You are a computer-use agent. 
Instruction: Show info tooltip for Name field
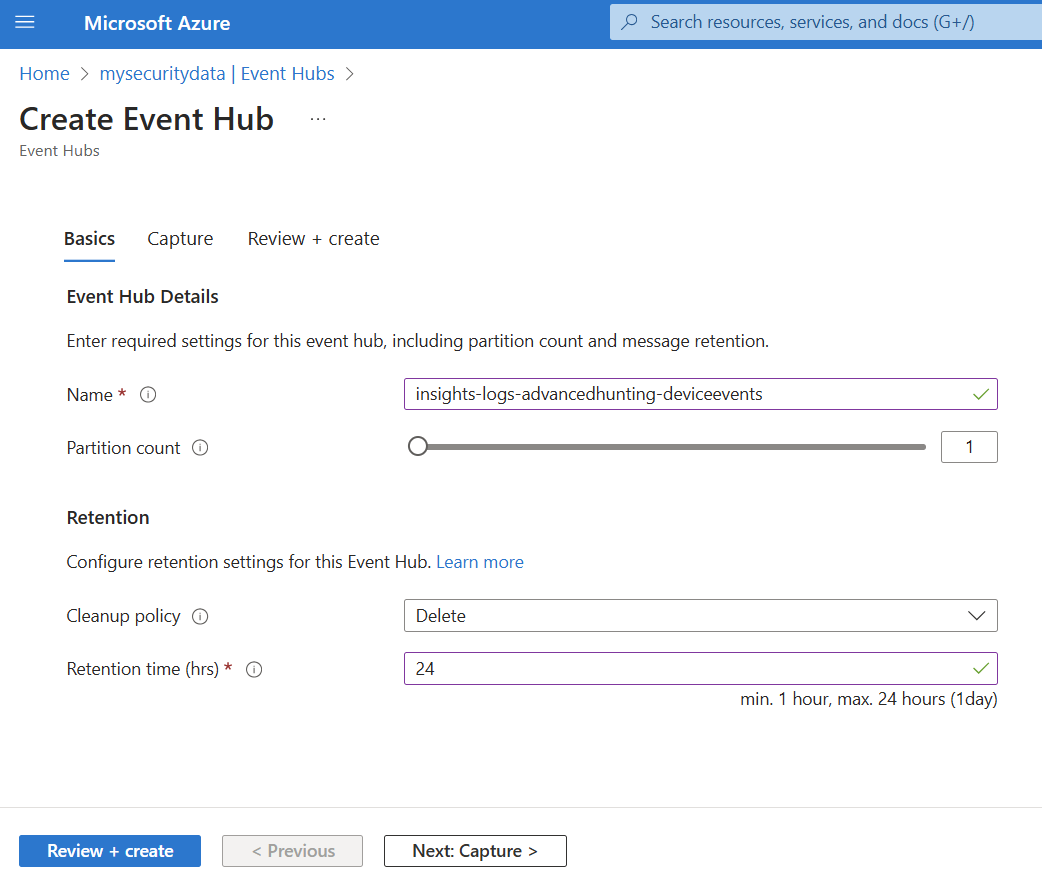coord(148,395)
